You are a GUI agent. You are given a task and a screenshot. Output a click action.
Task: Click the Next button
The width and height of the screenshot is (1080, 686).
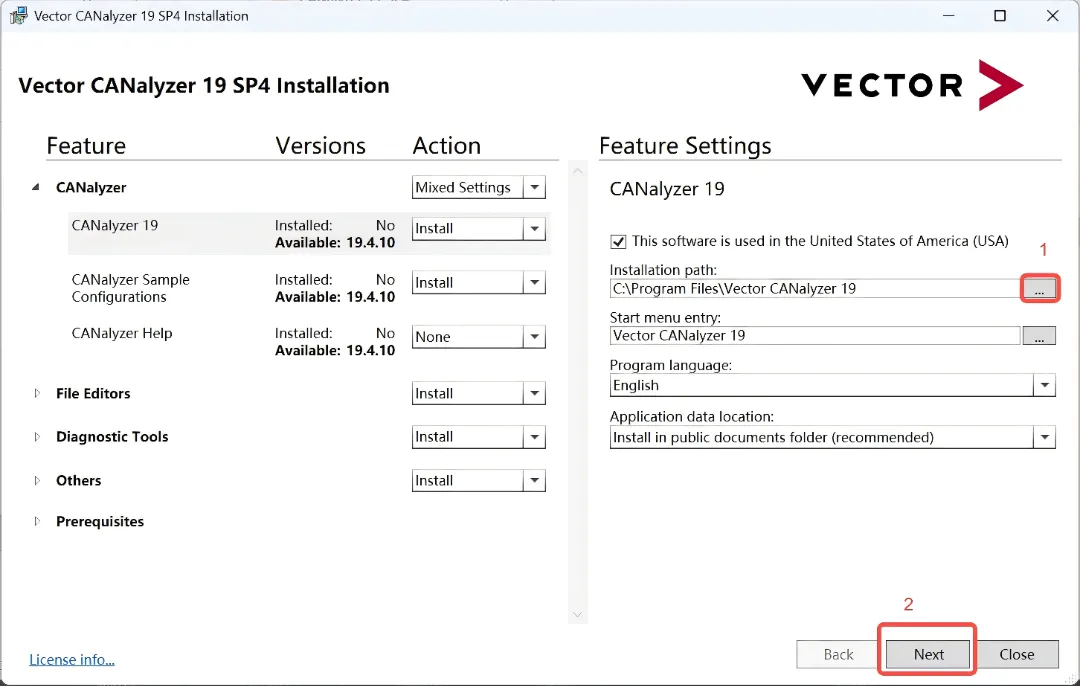[x=928, y=655]
